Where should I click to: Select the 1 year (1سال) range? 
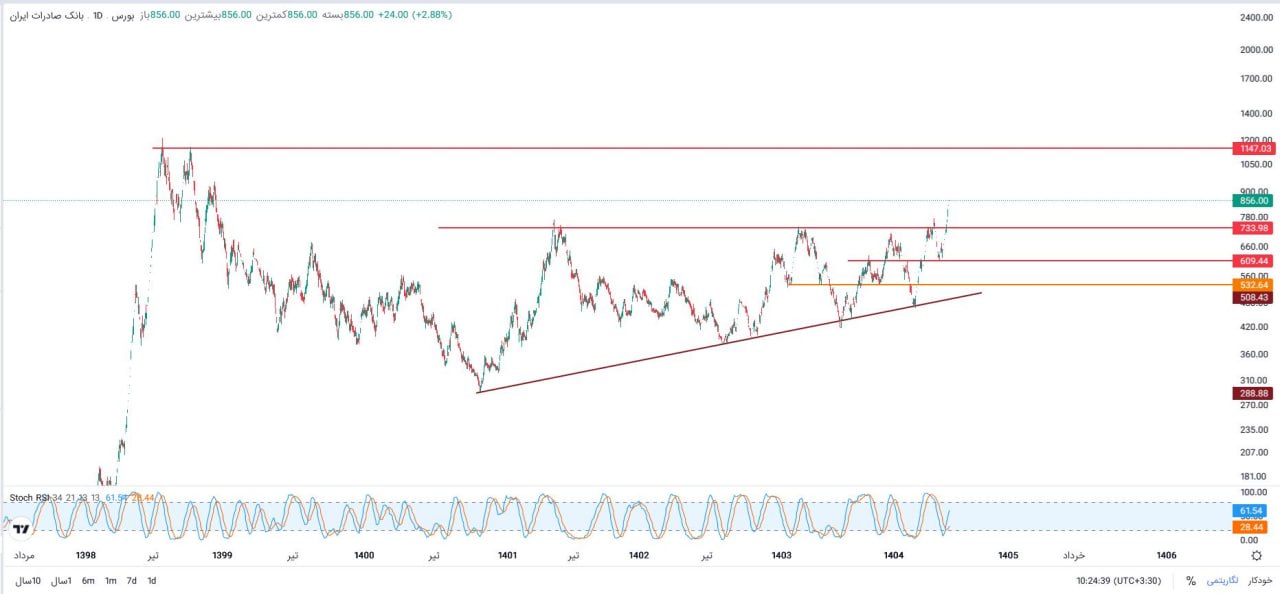click(61, 580)
